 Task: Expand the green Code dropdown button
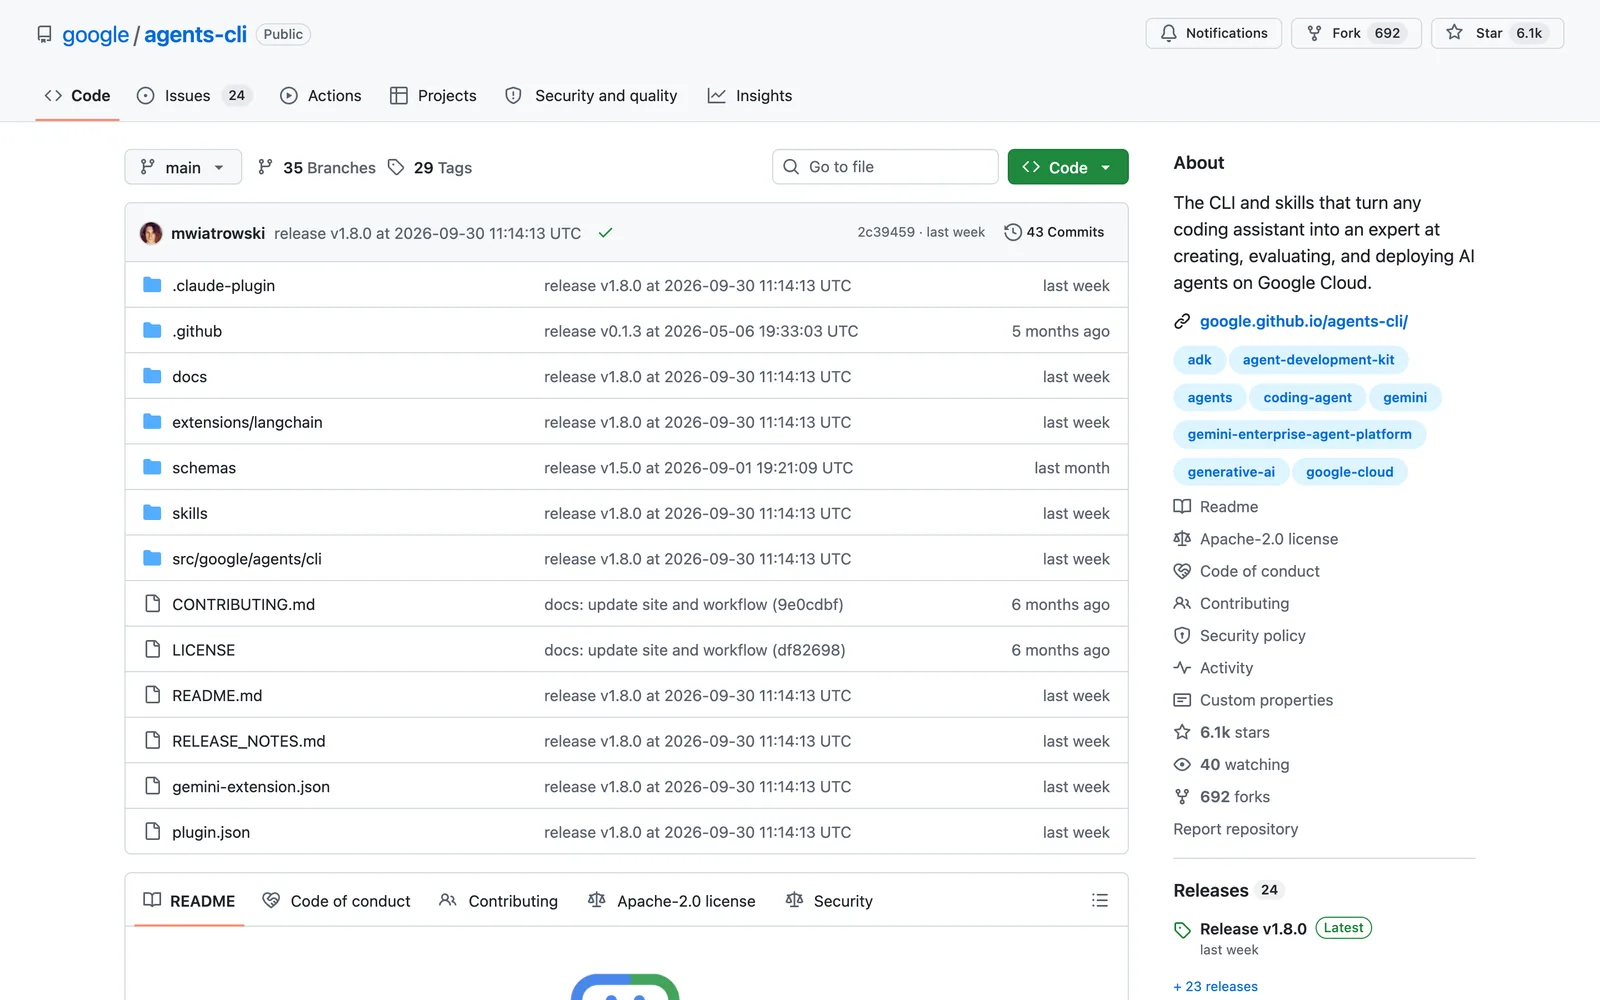pyautogui.click(x=1068, y=167)
